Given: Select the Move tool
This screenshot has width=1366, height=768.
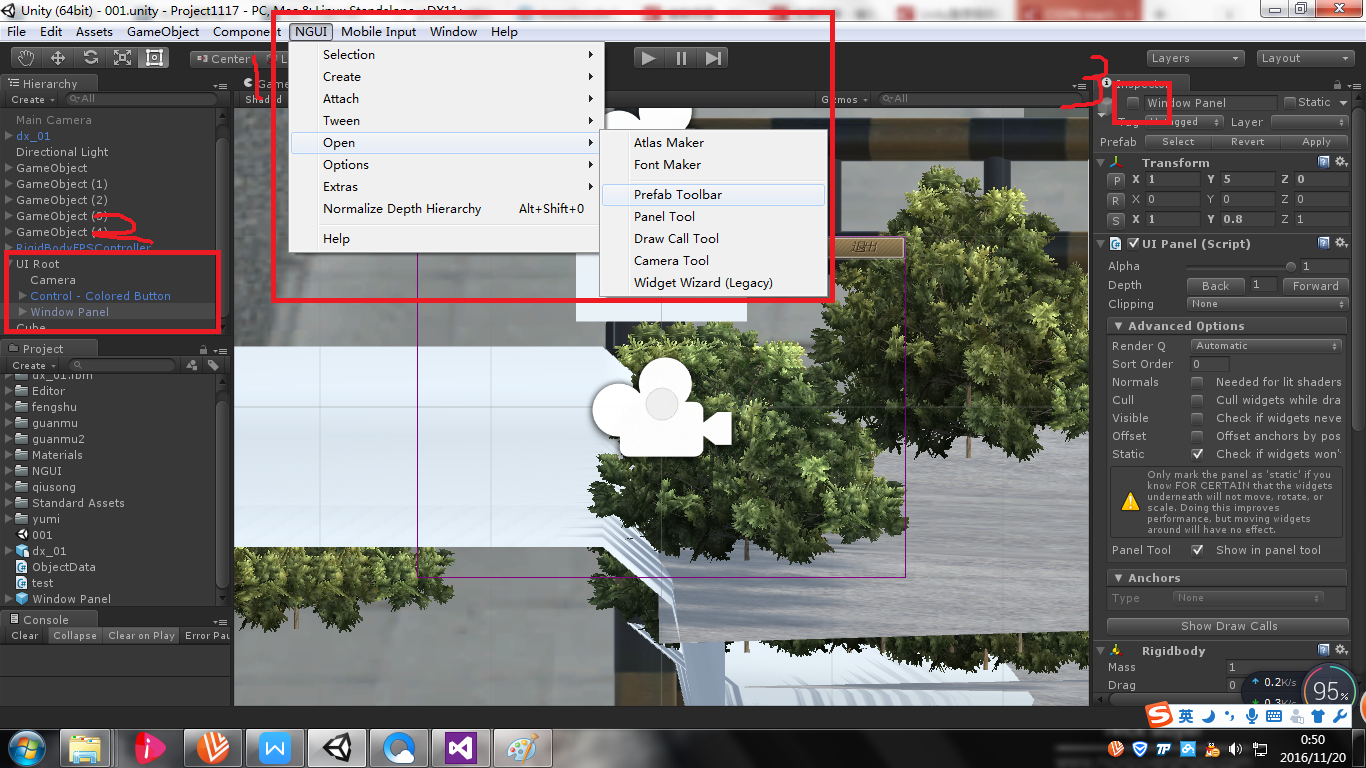Looking at the screenshot, I should 58,58.
